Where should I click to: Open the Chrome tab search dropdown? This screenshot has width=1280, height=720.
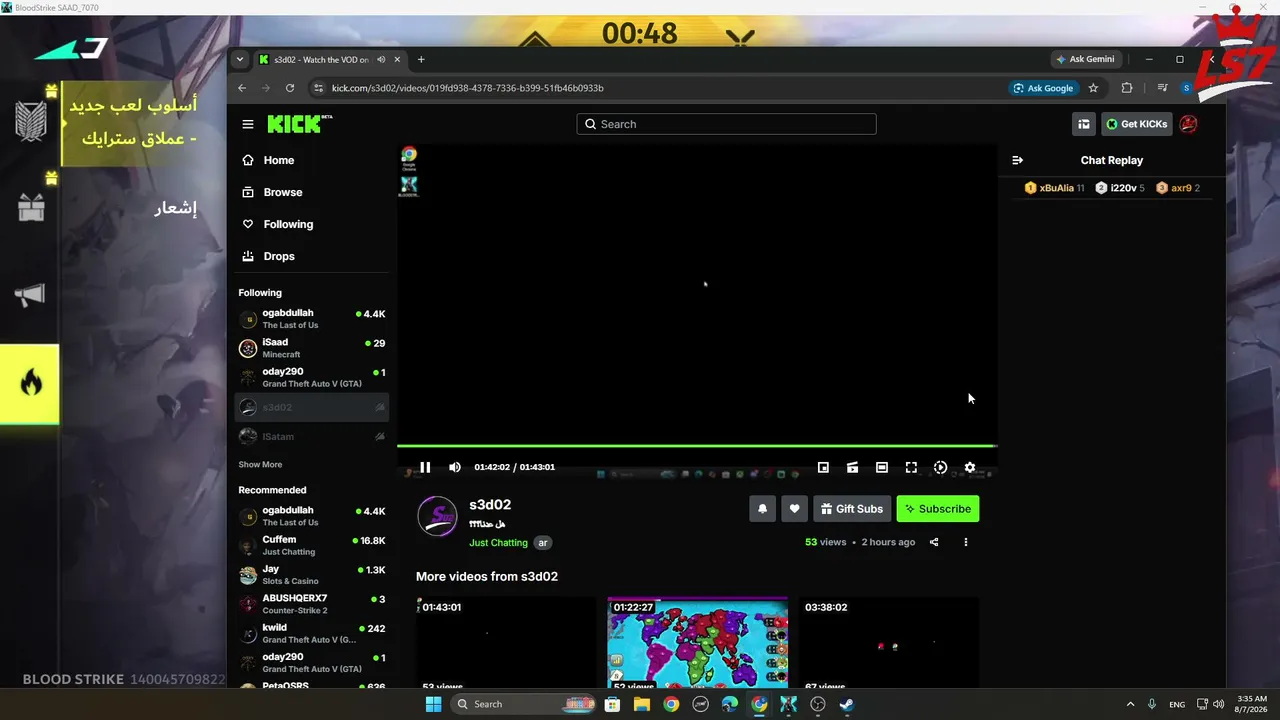239,59
